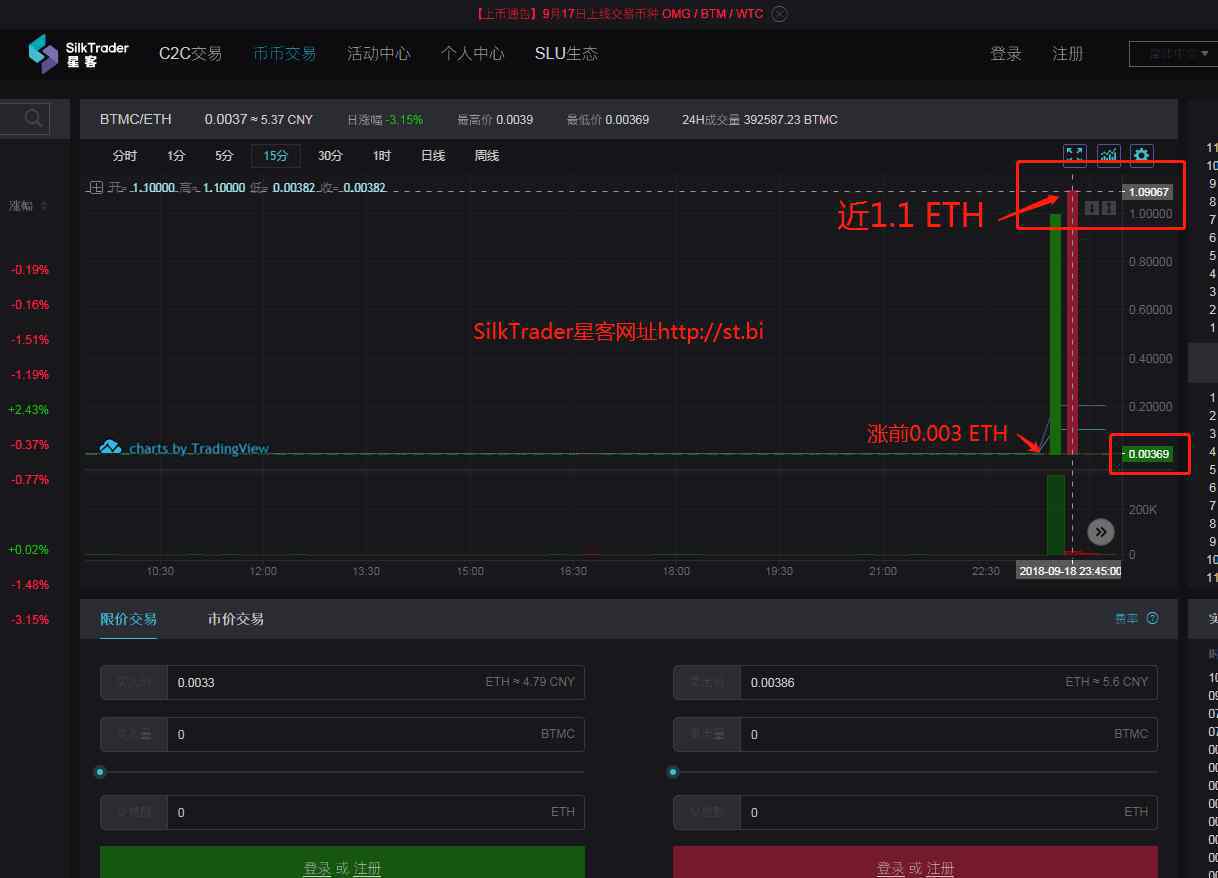
Task: Click 登录 on the red sell button
Action: [890, 868]
